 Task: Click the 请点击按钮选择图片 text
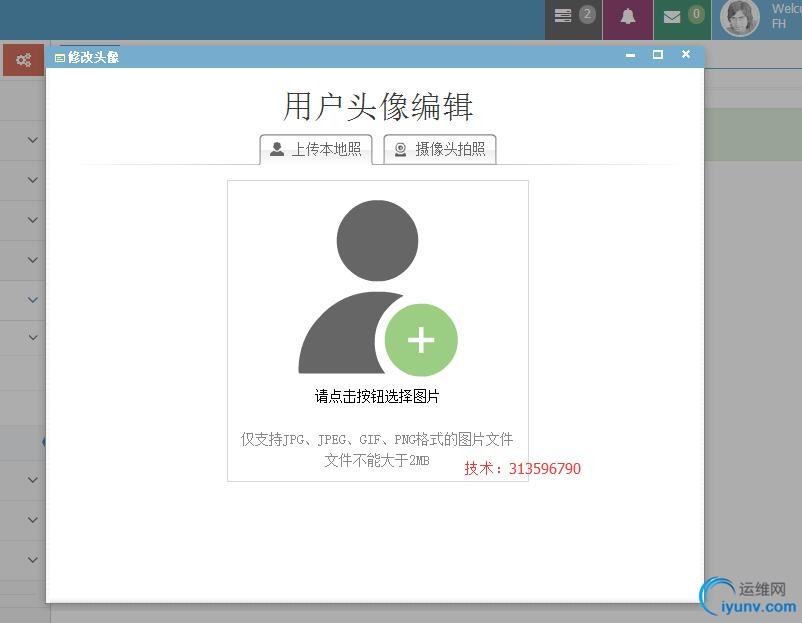point(377,396)
